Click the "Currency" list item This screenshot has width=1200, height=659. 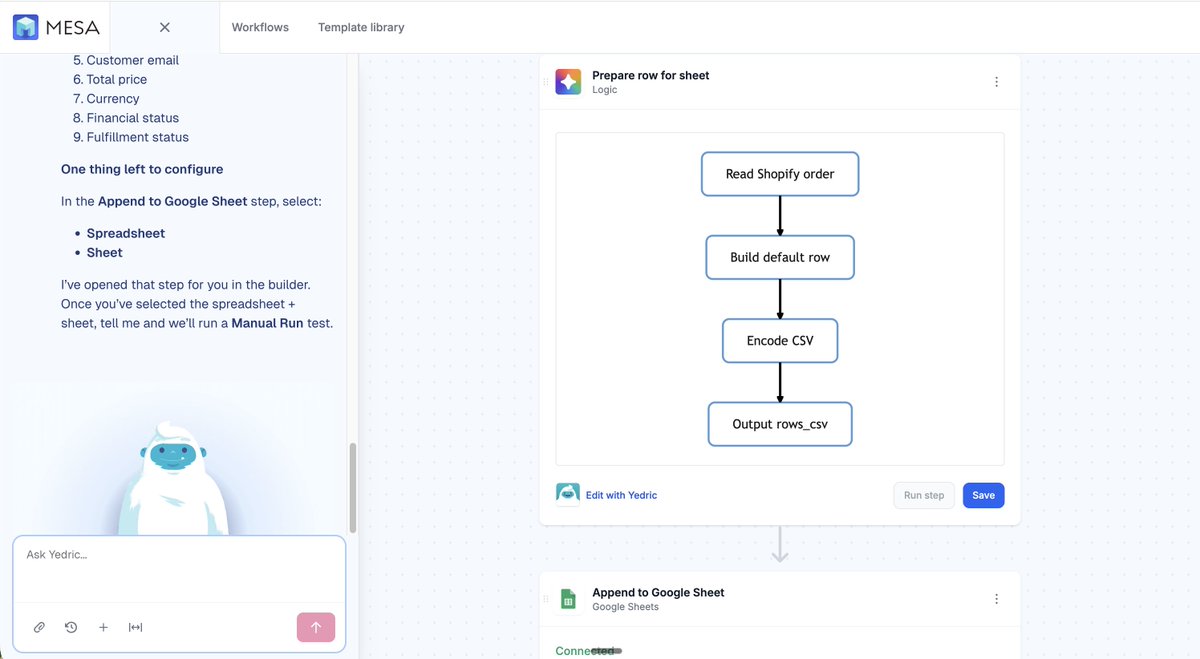113,98
